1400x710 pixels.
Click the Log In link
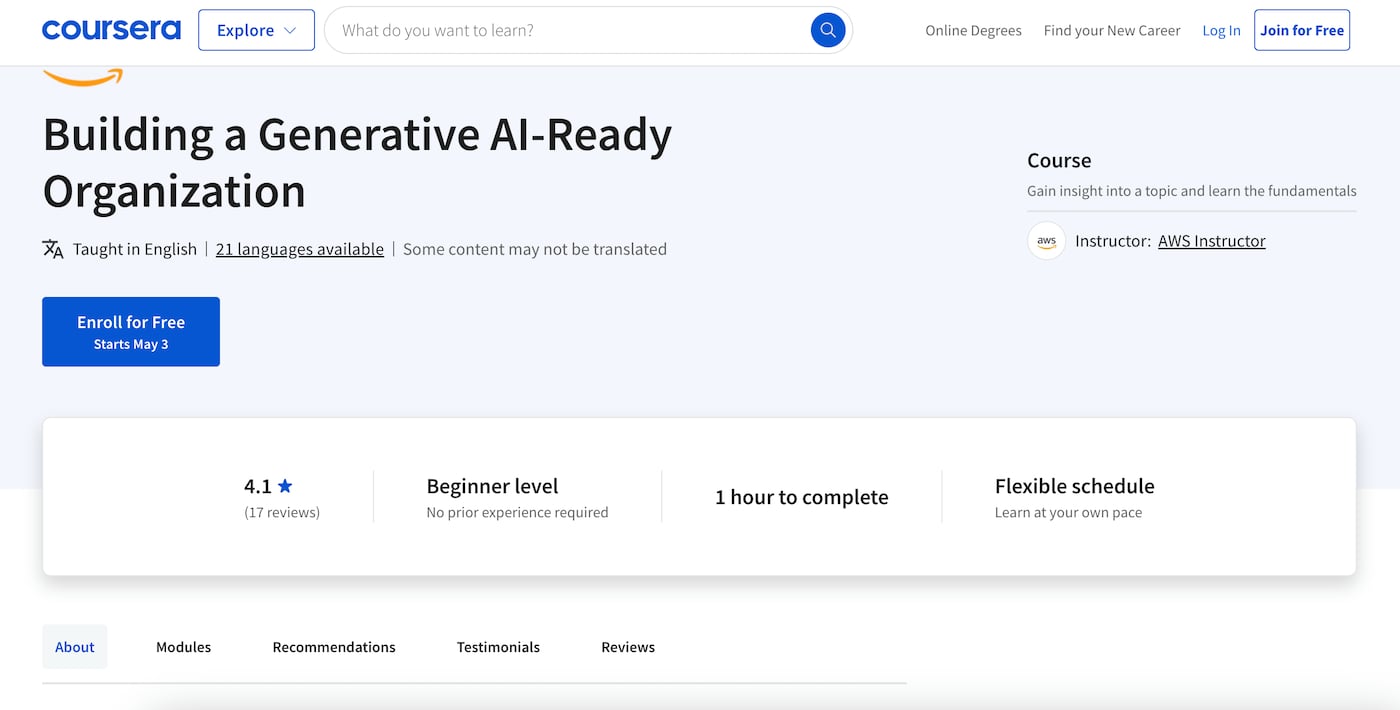pos(1221,30)
